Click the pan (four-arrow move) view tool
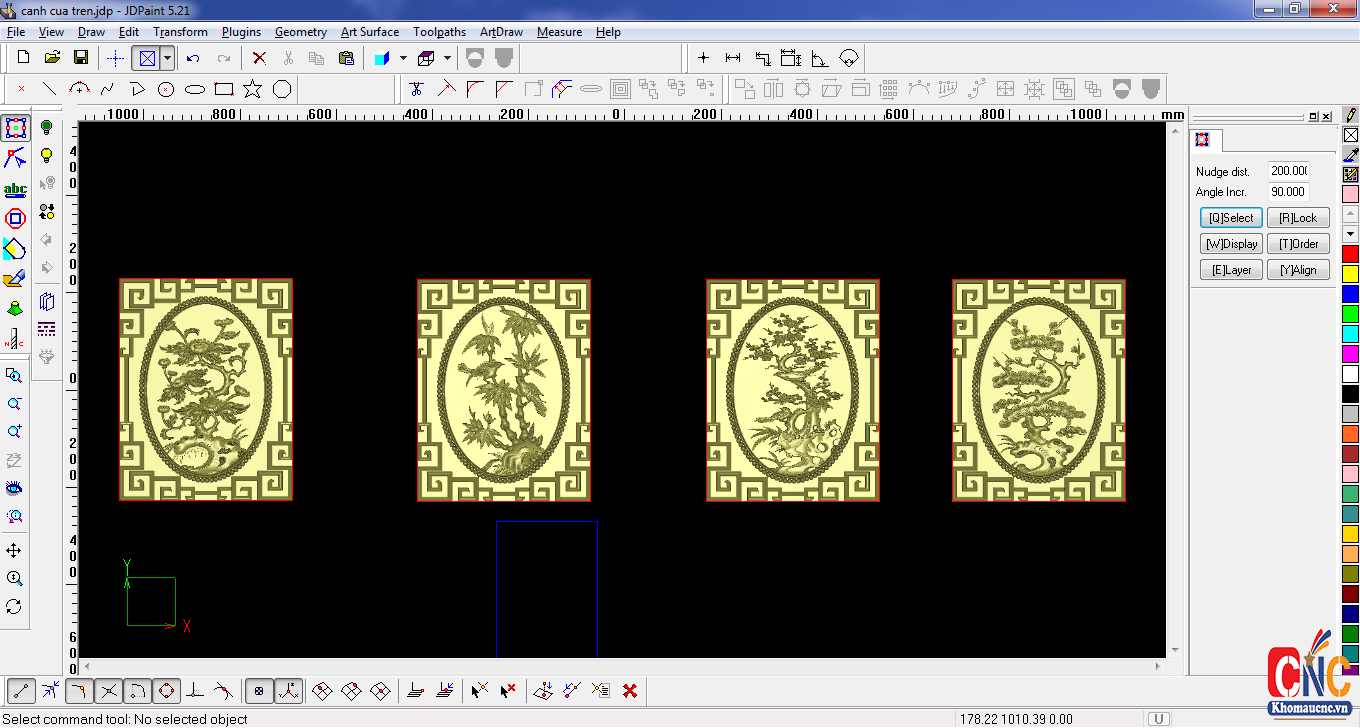 (14, 551)
